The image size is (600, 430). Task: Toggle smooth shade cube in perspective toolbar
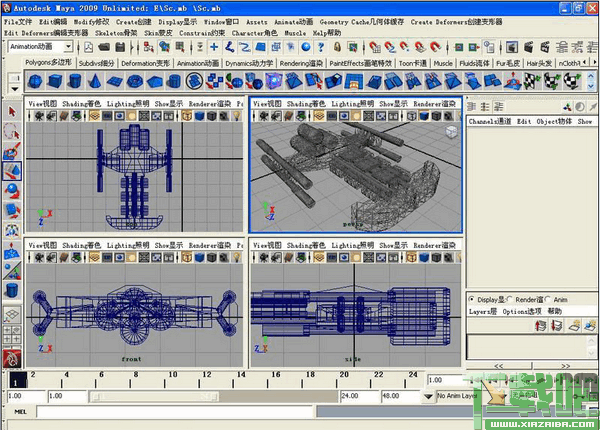(x=424, y=116)
